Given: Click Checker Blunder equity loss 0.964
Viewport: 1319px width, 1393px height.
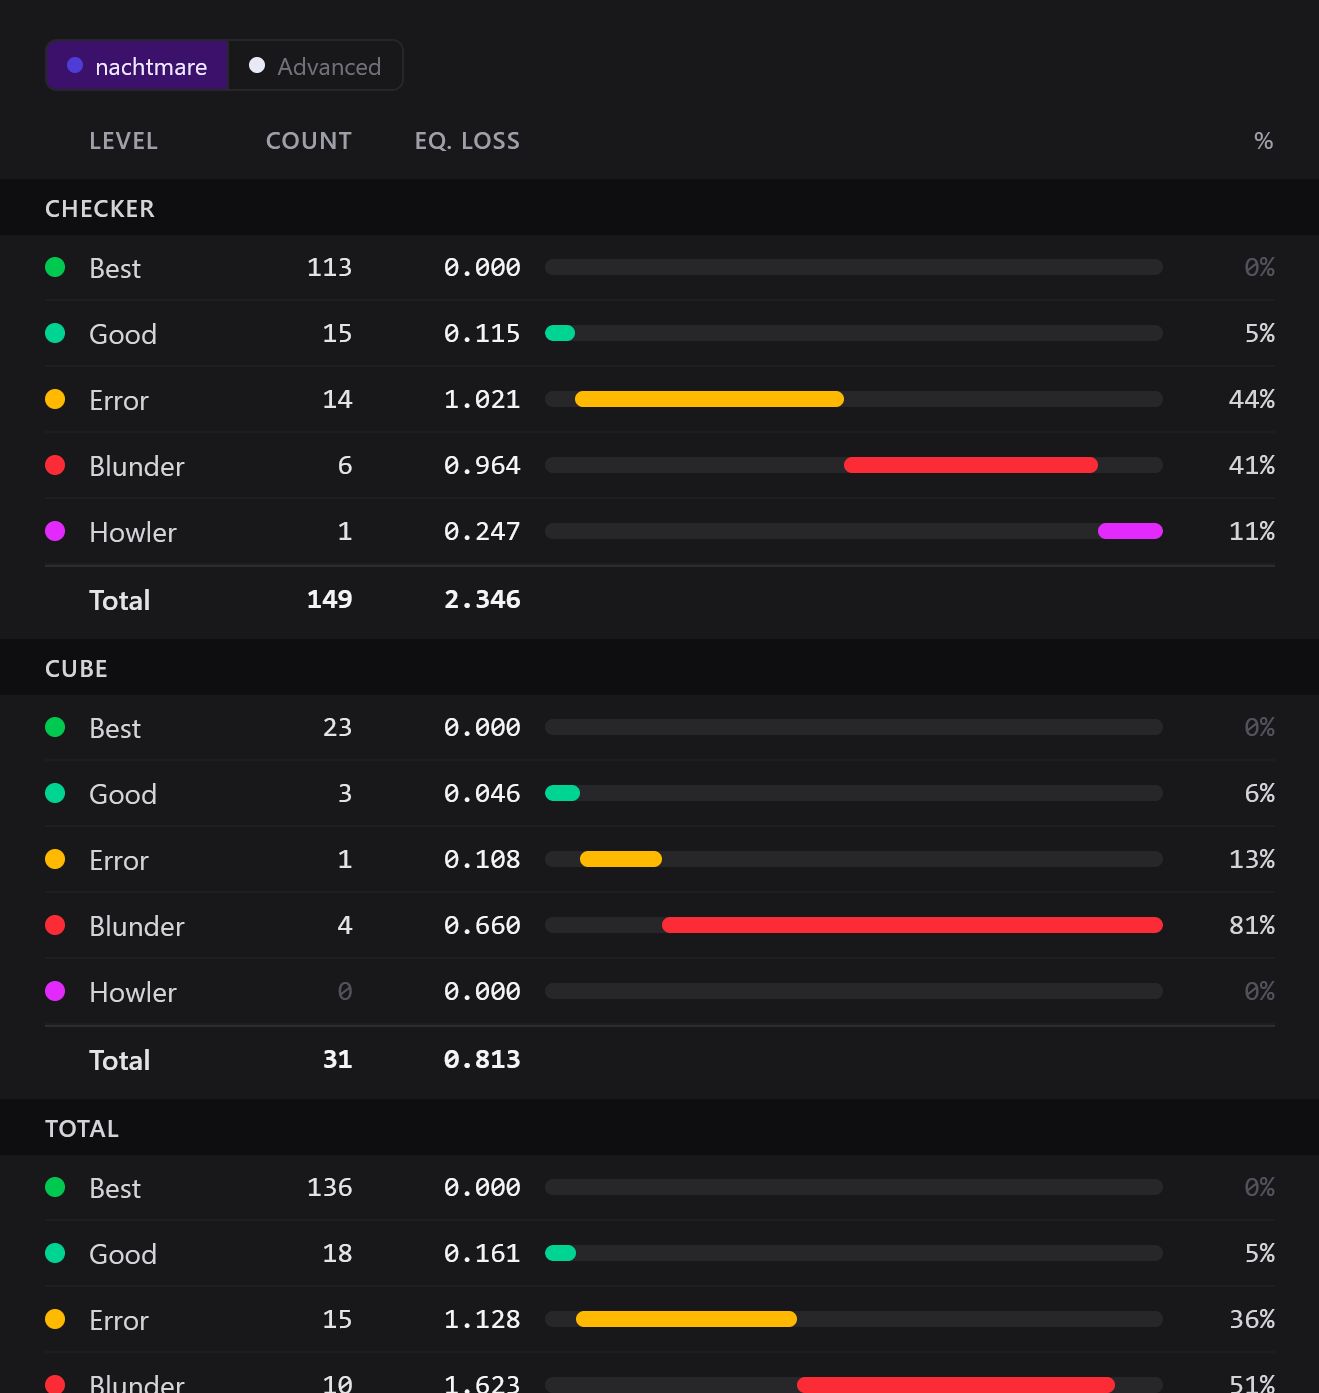Looking at the screenshot, I should [482, 465].
